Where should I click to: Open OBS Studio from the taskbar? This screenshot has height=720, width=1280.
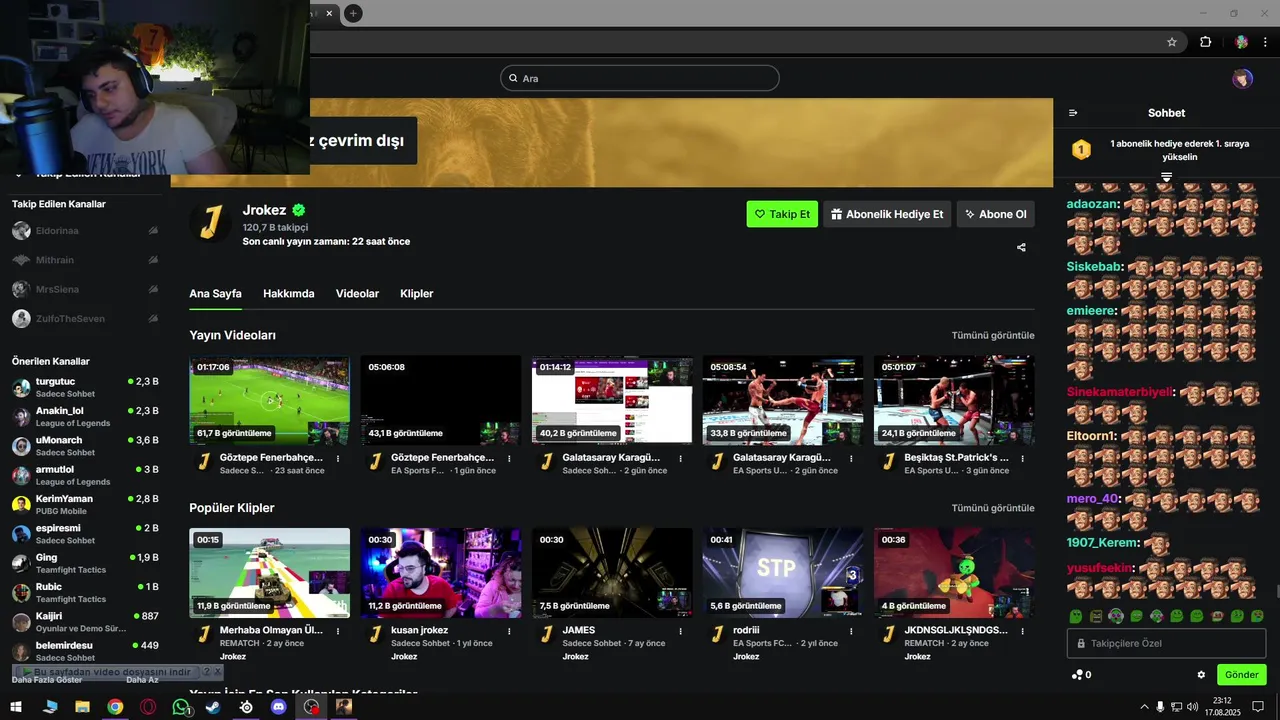(312, 707)
